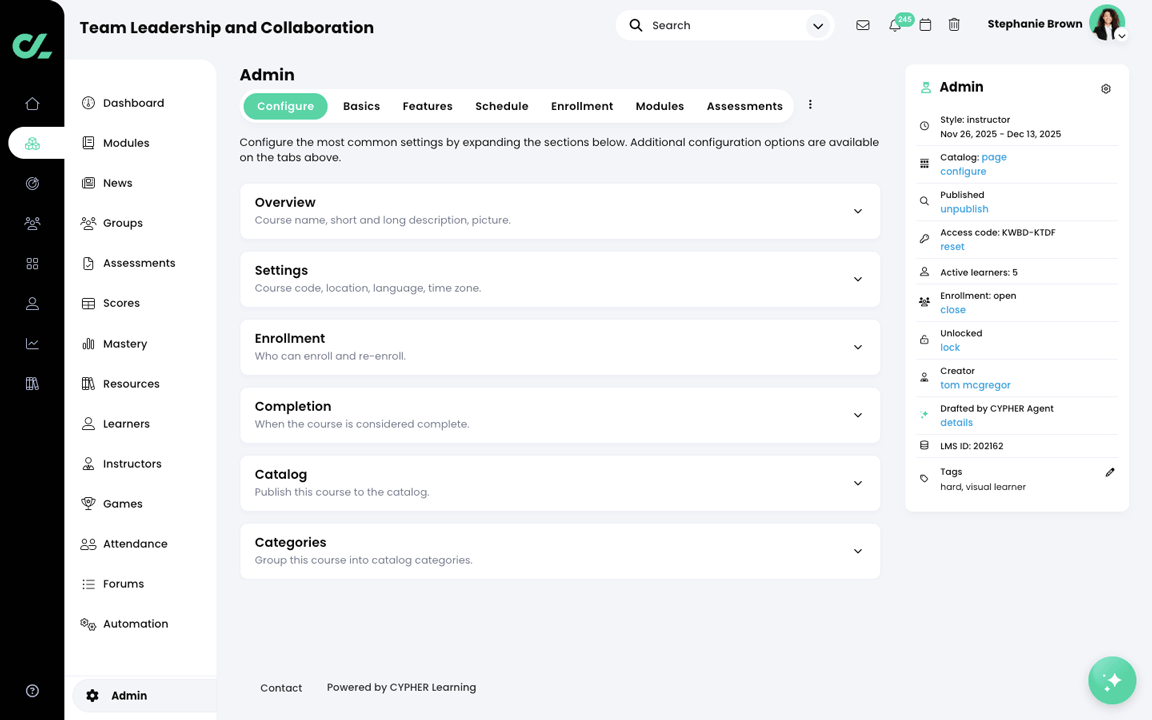1152x720 pixels.
Task: Open the groups people icon in black sidebar
Action: [32, 223]
